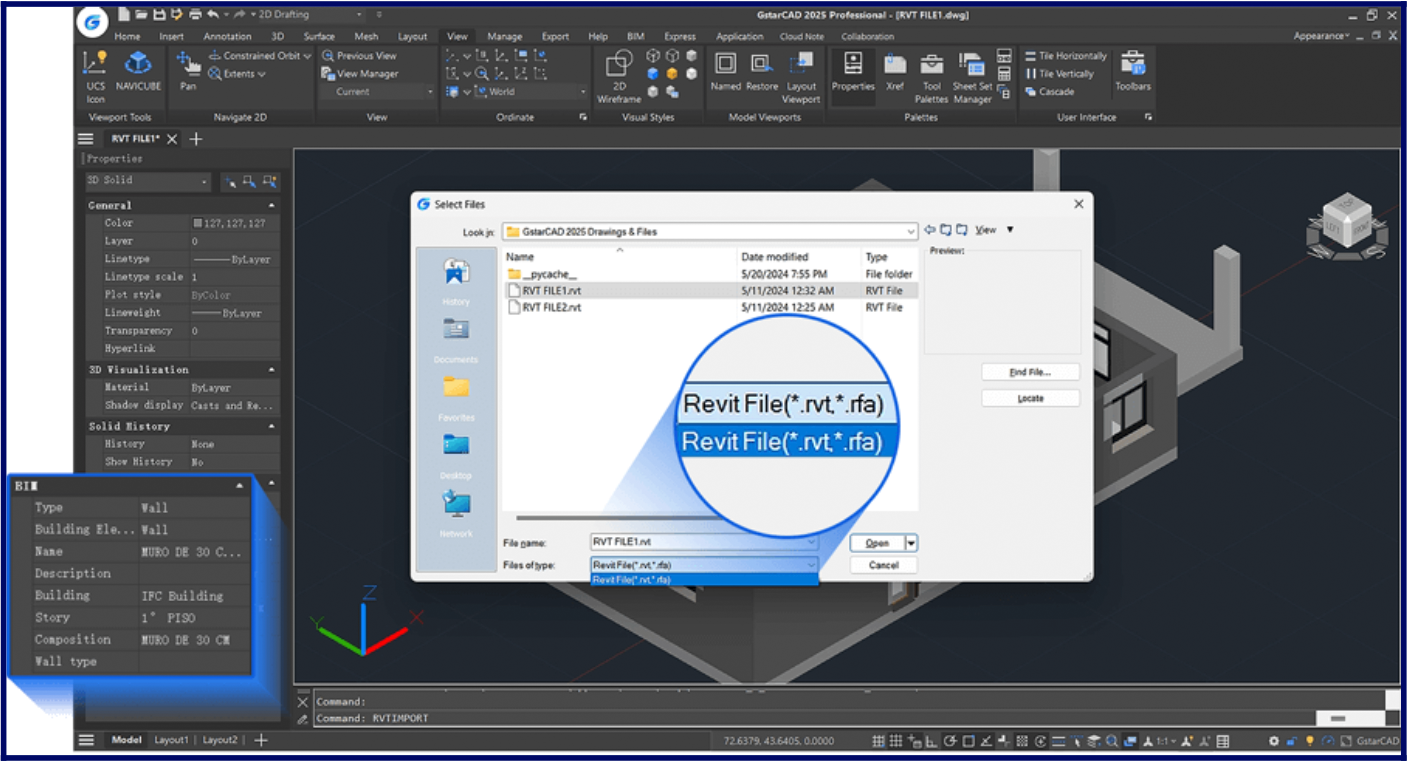Click Tile Horizontally
1410x762 pixels.
1066,56
